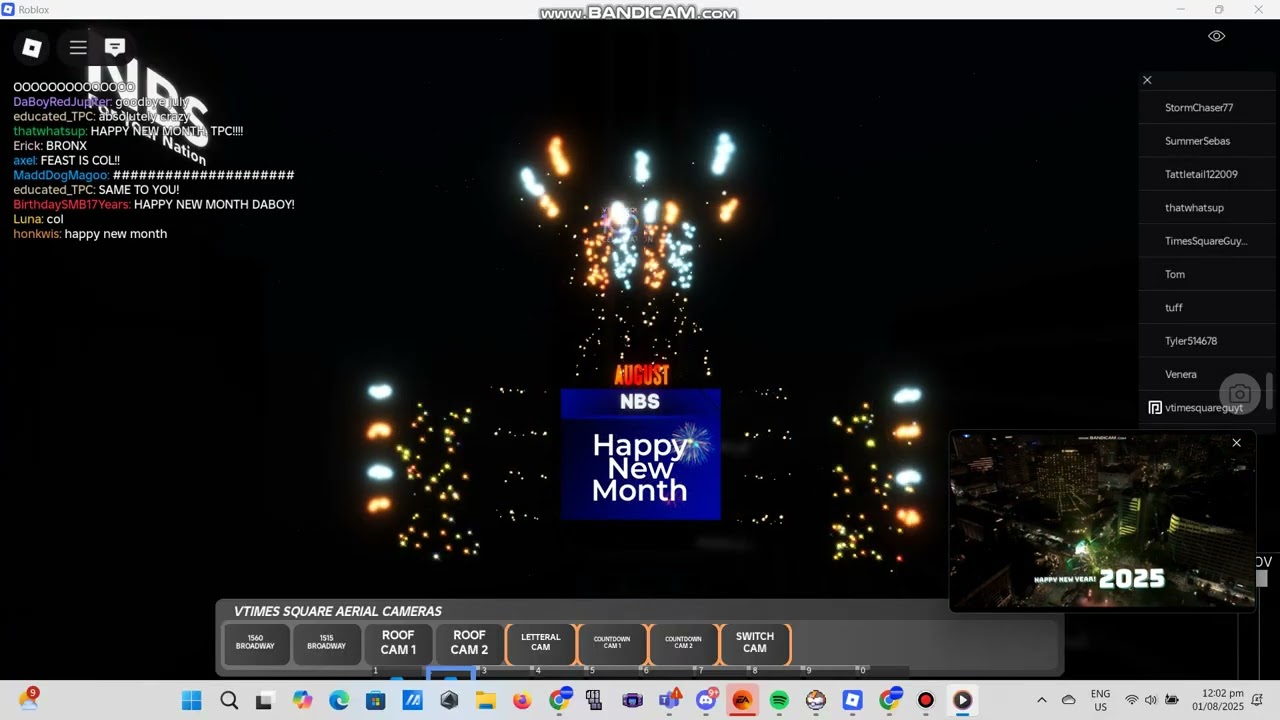This screenshot has width=1280, height=720.
Task: Switch to Roof Cam 2
Action: coord(469,644)
